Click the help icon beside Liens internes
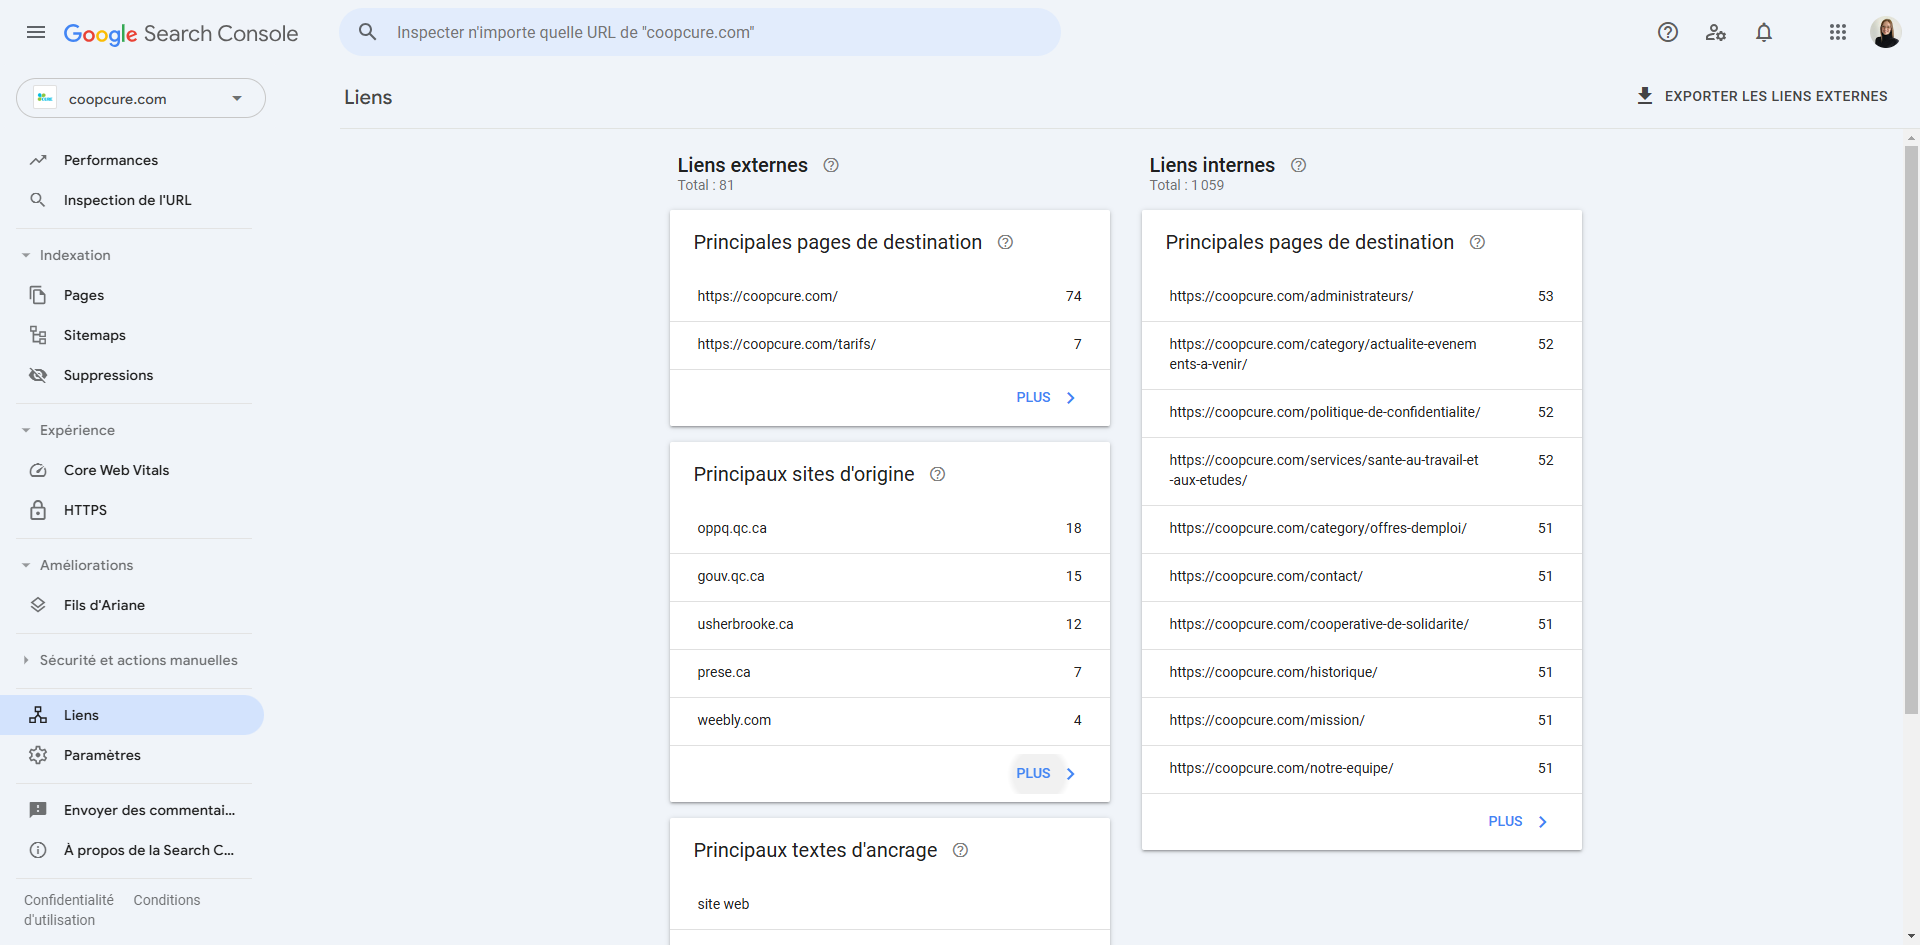This screenshot has height=945, width=1920. [x=1298, y=165]
